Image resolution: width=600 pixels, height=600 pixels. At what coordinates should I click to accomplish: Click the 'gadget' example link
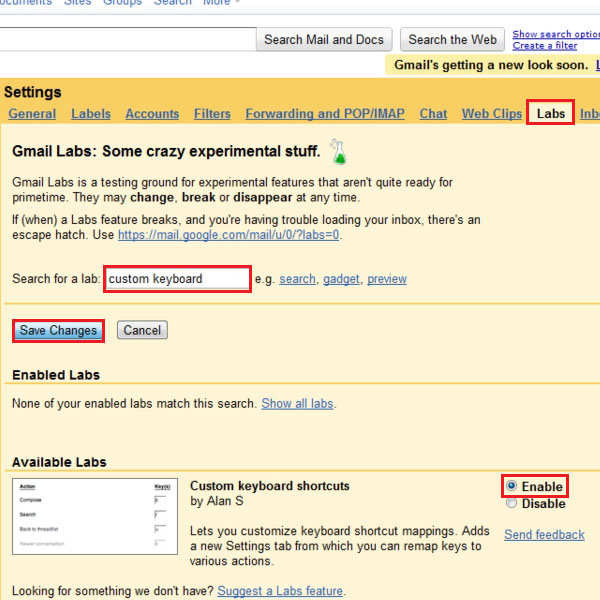click(341, 279)
